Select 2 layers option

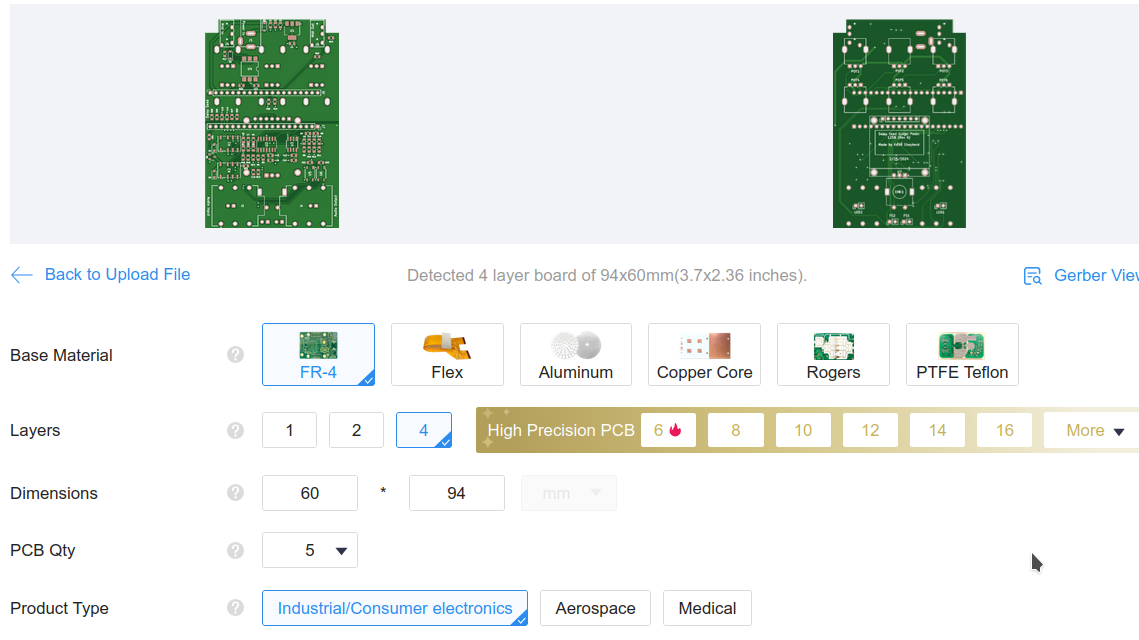tap(356, 430)
